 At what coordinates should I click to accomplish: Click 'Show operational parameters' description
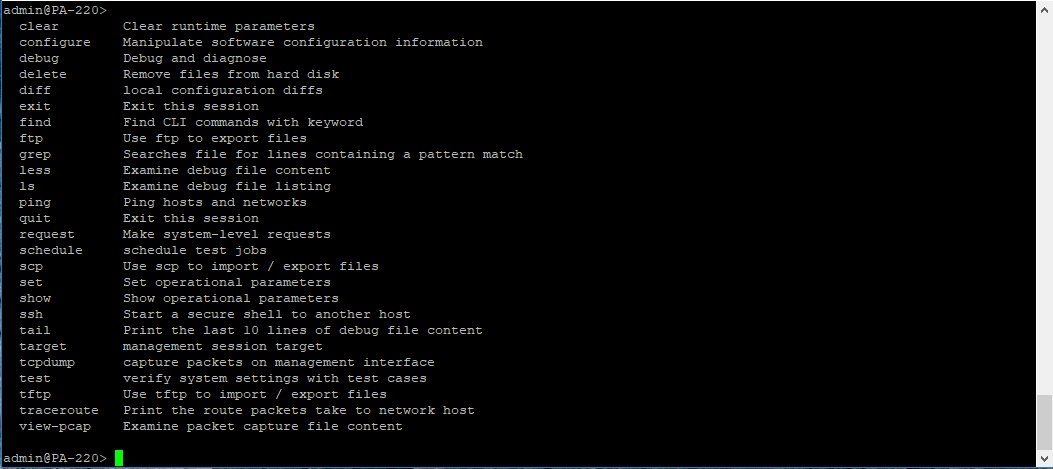click(x=230, y=298)
